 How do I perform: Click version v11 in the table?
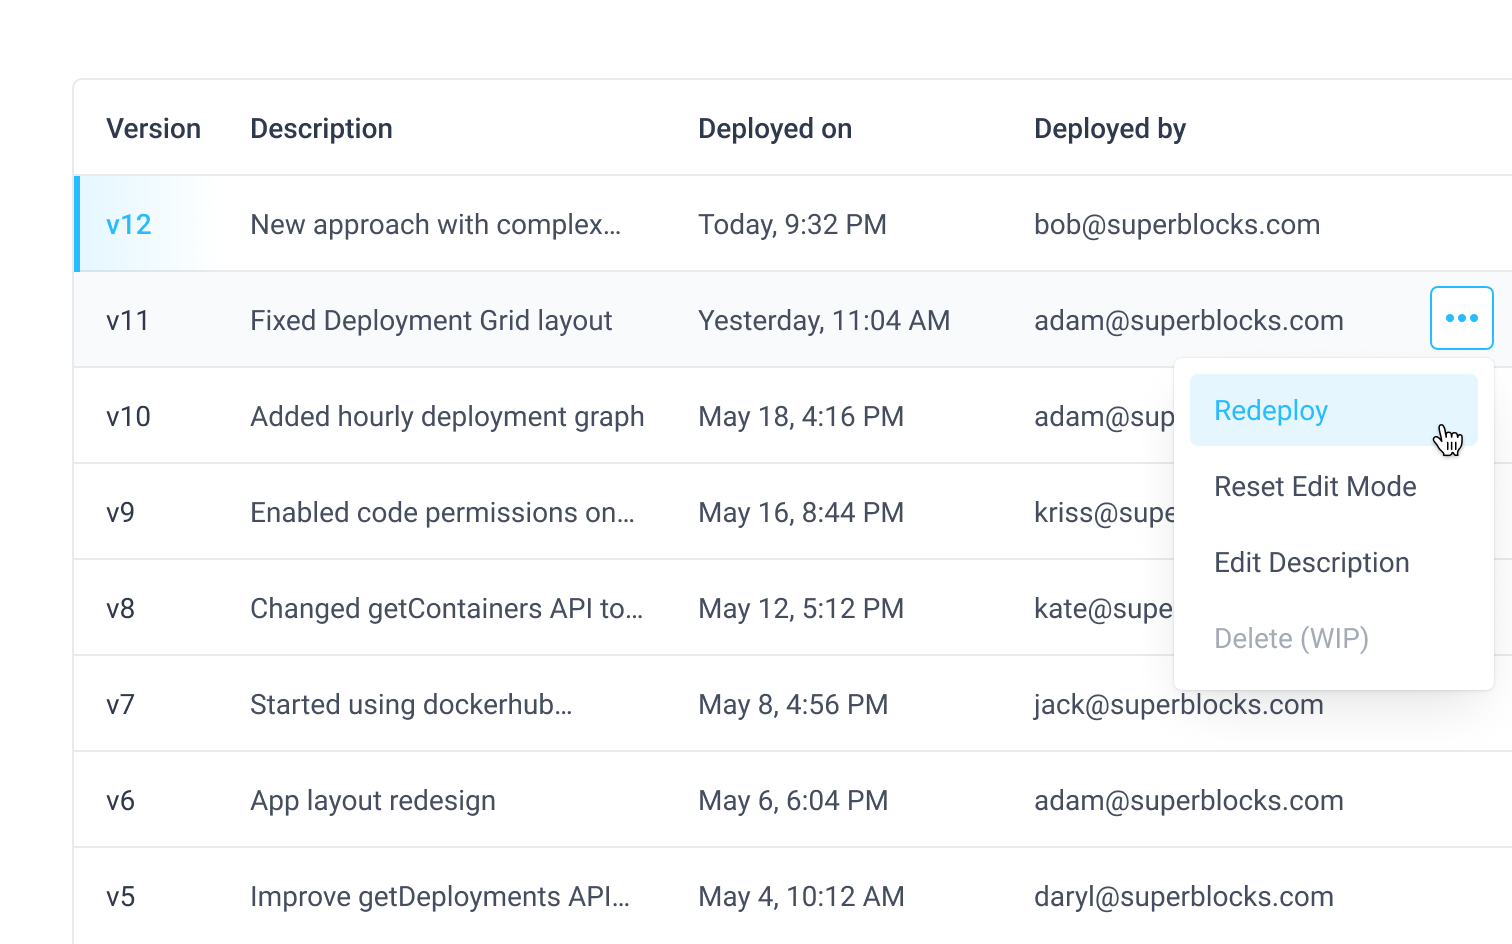(128, 320)
